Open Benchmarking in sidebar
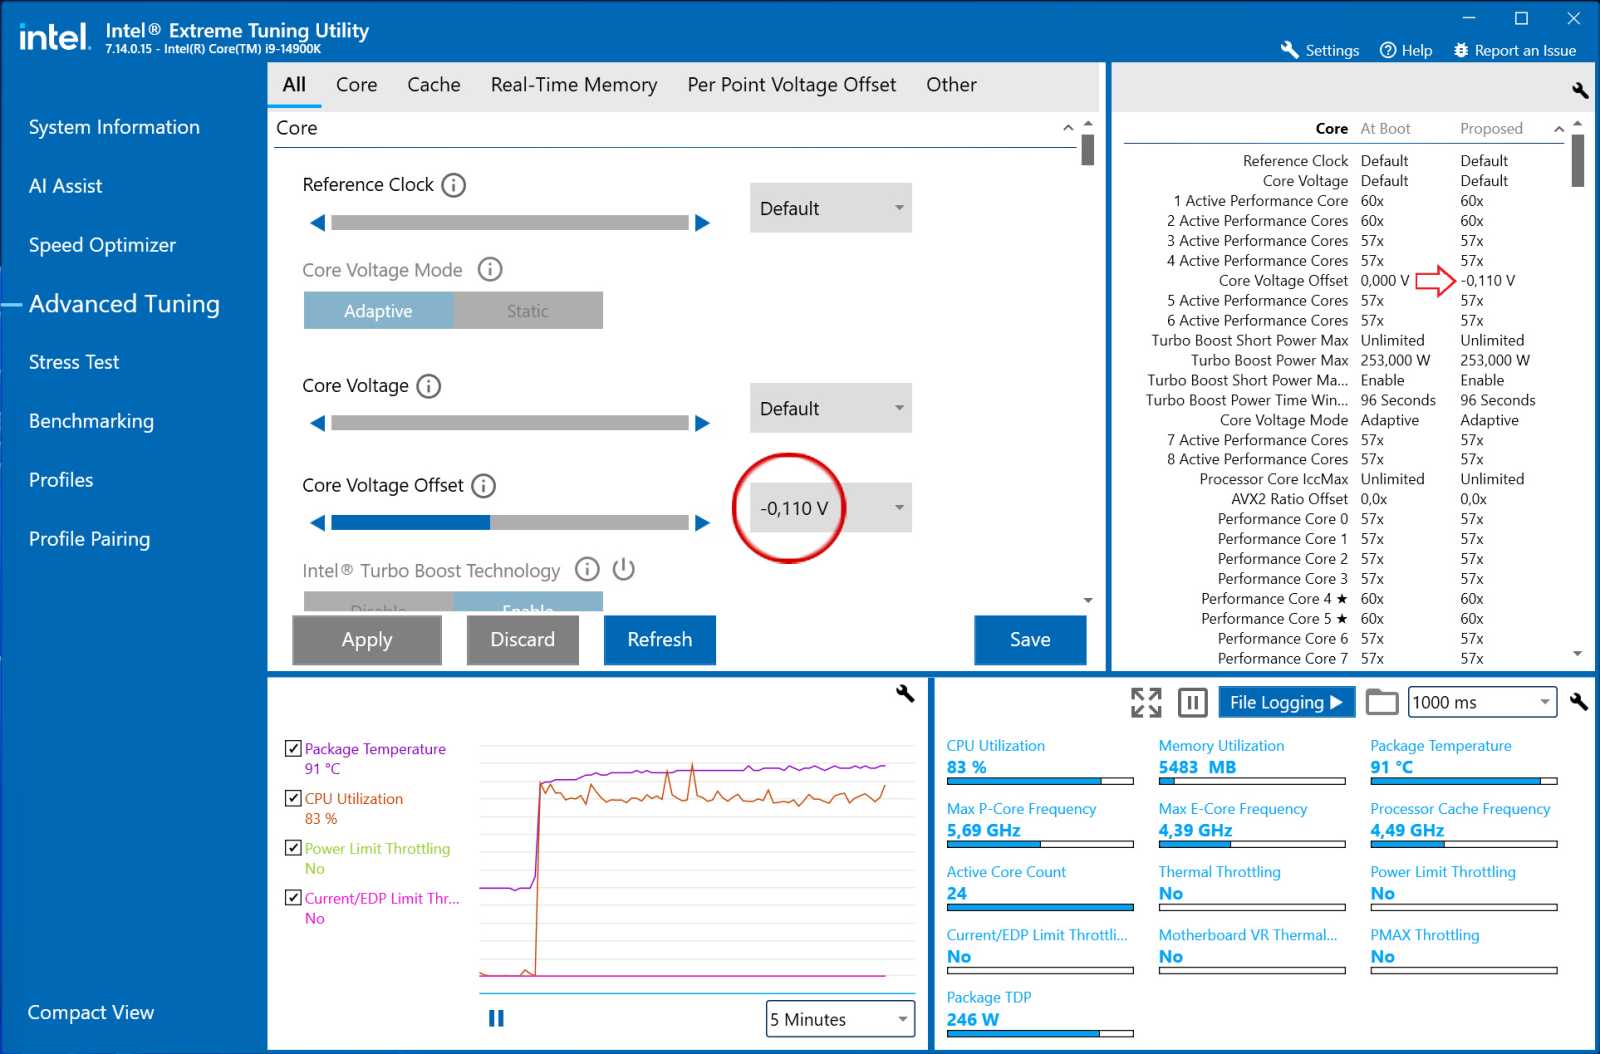The image size is (1600, 1054). tap(91, 421)
